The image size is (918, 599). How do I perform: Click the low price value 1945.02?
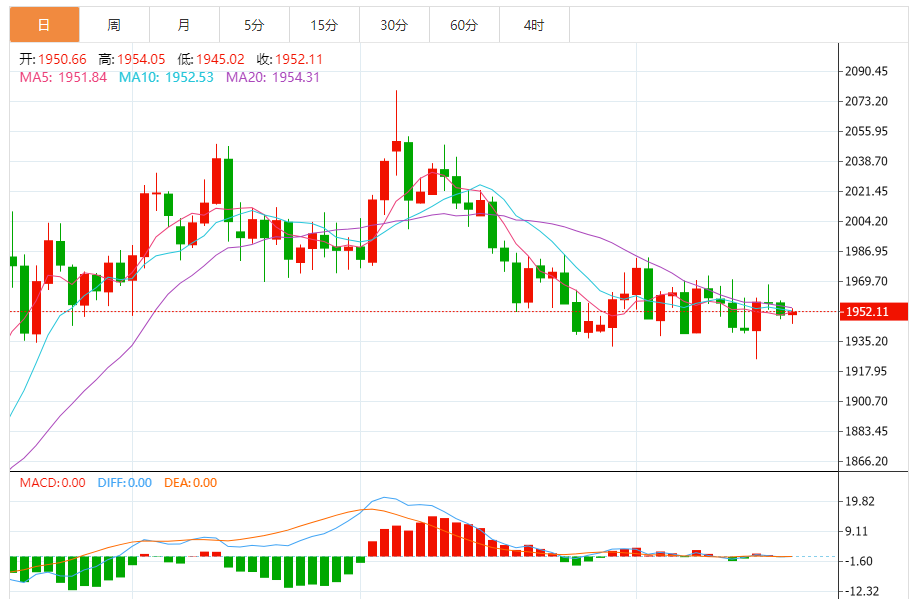220,59
